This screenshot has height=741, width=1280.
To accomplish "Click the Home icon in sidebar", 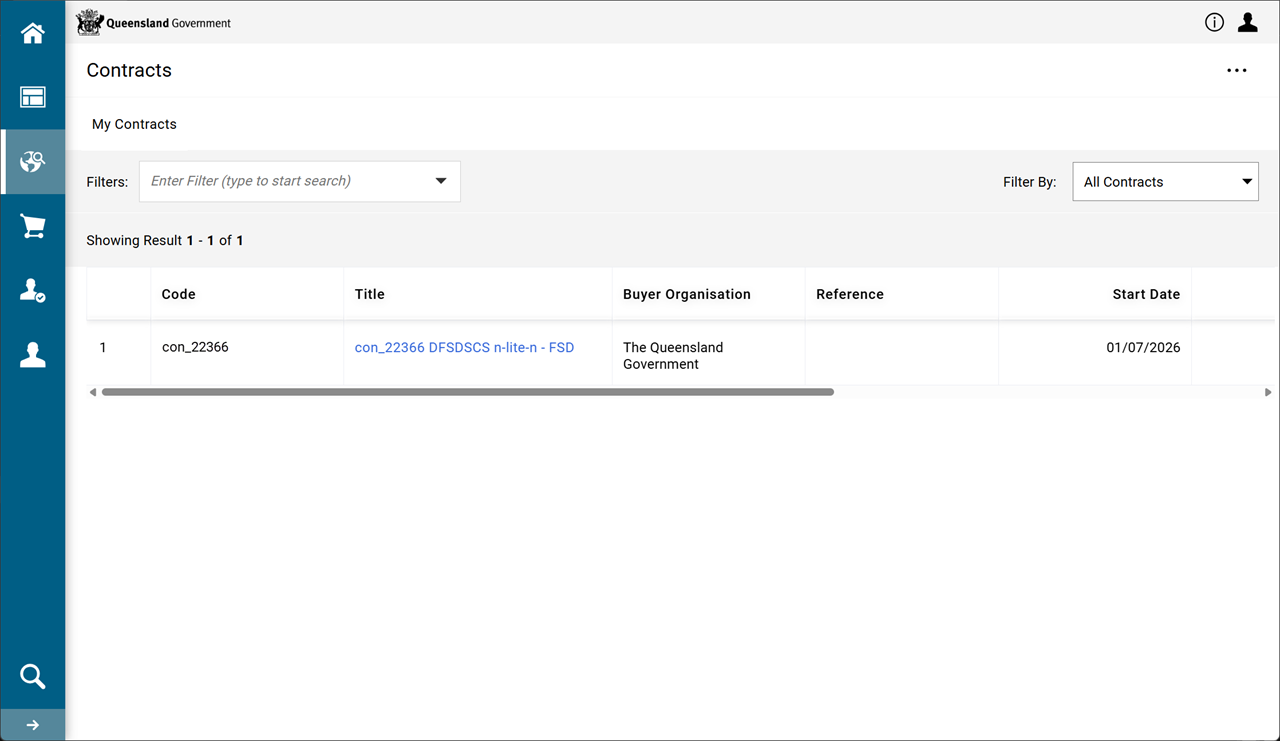I will click(33, 33).
